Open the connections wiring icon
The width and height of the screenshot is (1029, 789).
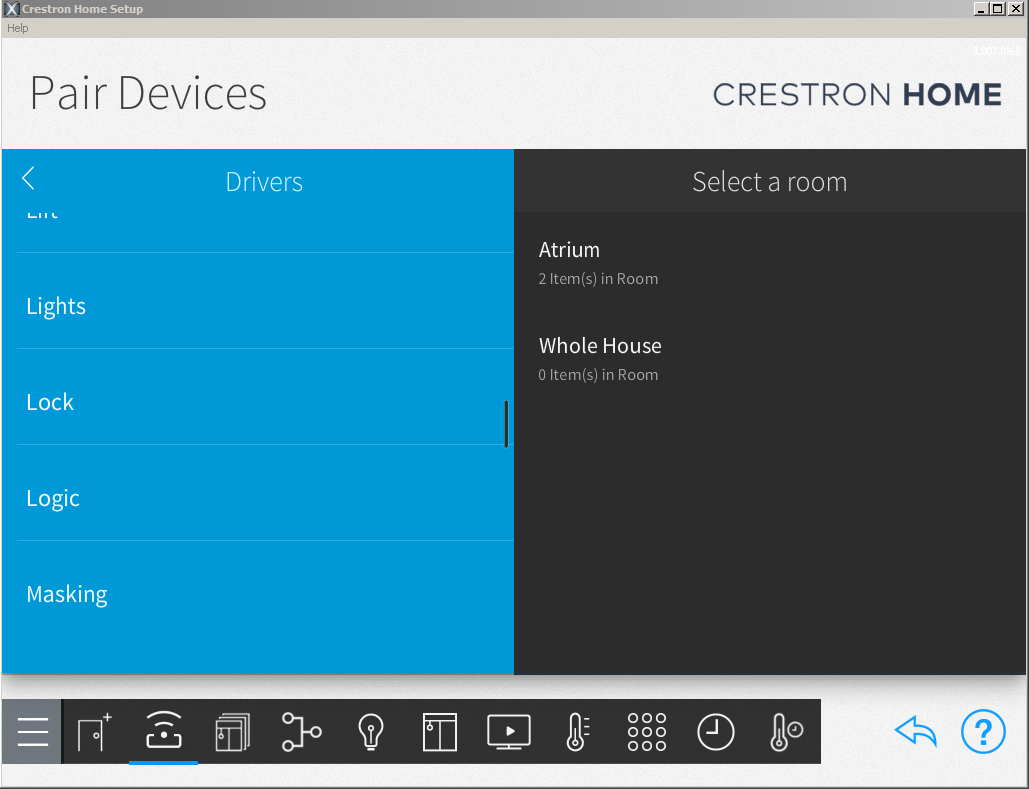pyautogui.click(x=301, y=731)
